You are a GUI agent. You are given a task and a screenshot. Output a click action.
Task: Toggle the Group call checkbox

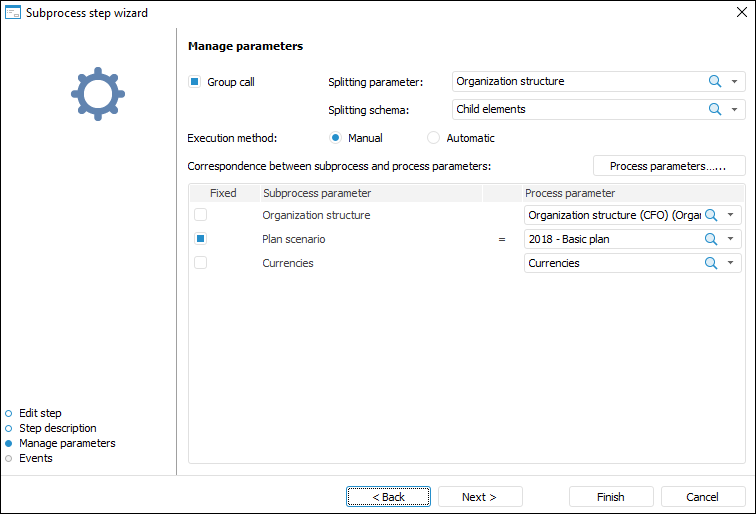click(x=195, y=82)
